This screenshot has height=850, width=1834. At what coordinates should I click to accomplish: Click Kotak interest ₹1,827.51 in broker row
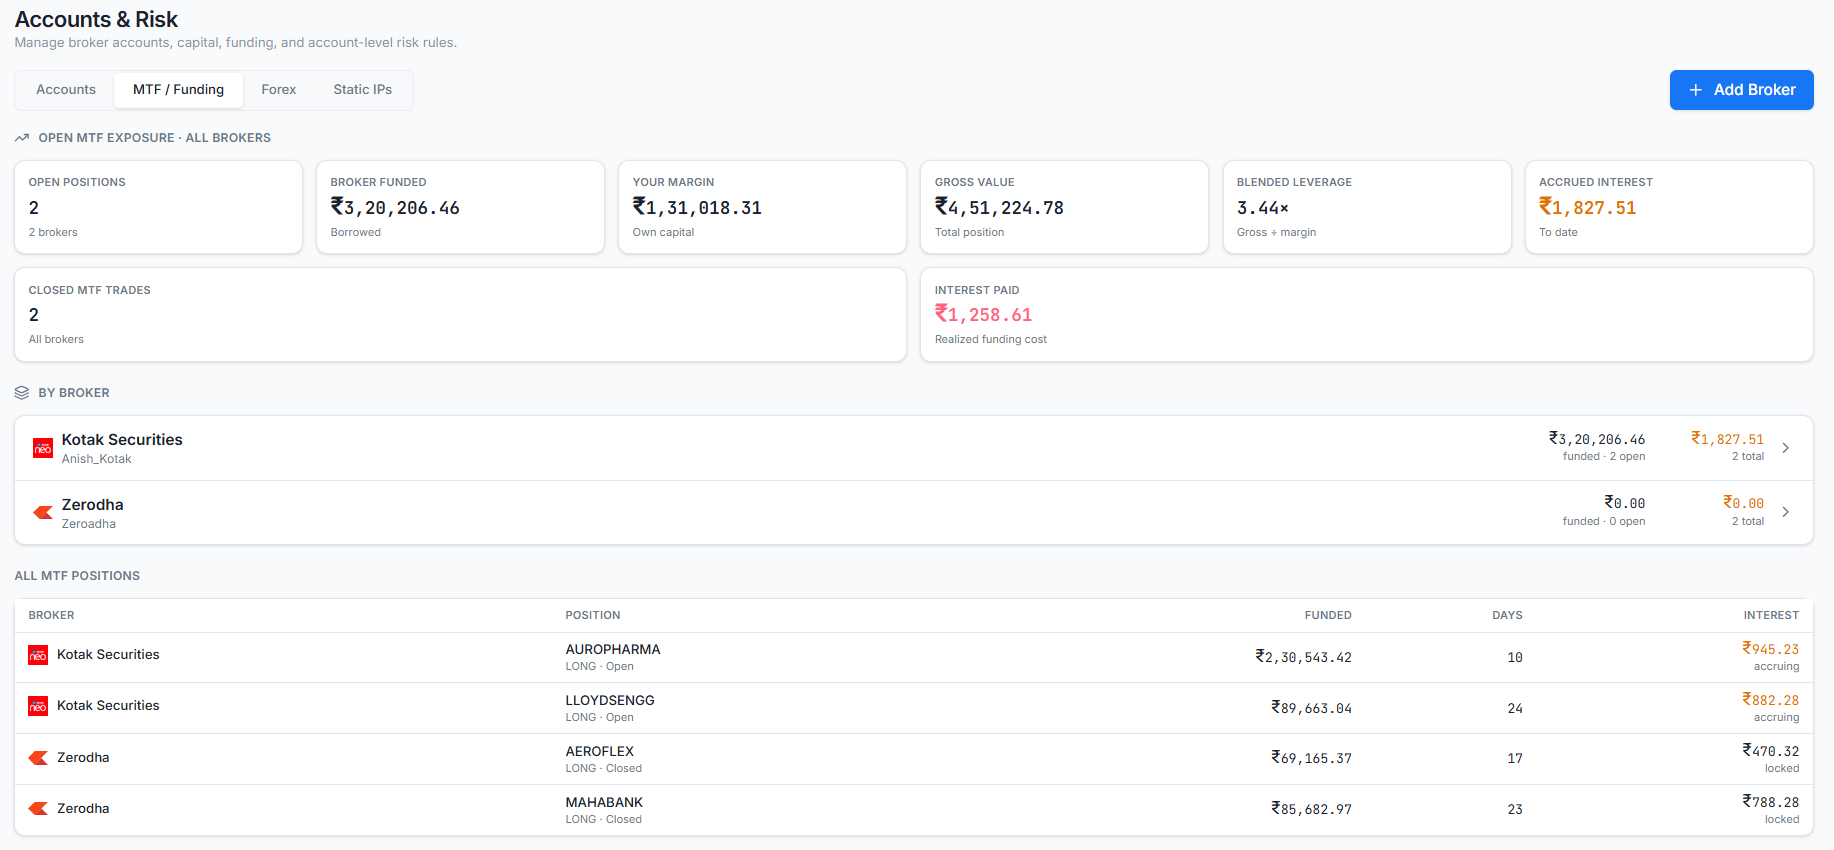1727,439
